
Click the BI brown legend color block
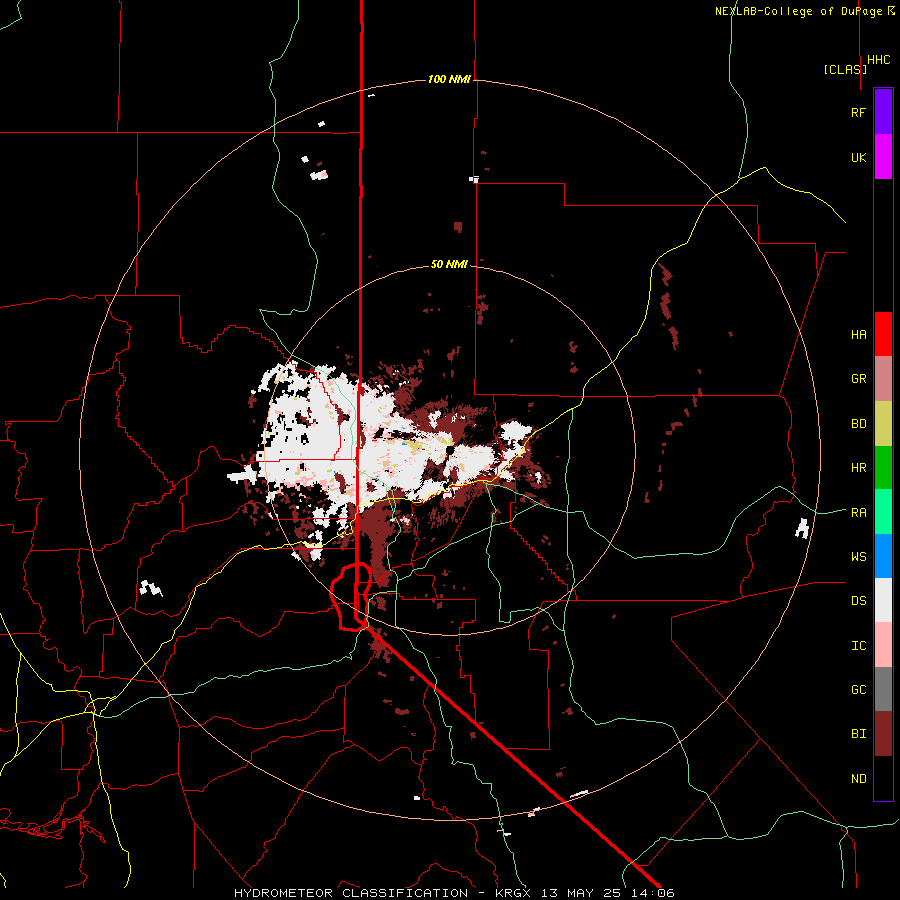pos(883,734)
